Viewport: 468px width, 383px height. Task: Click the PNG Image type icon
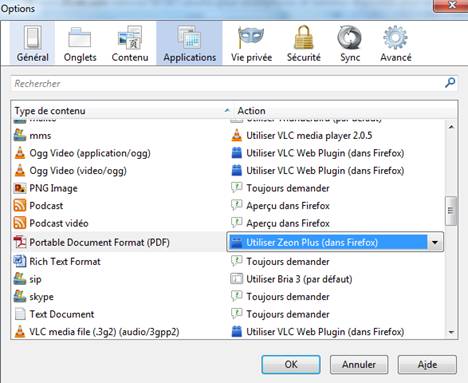pos(20,188)
